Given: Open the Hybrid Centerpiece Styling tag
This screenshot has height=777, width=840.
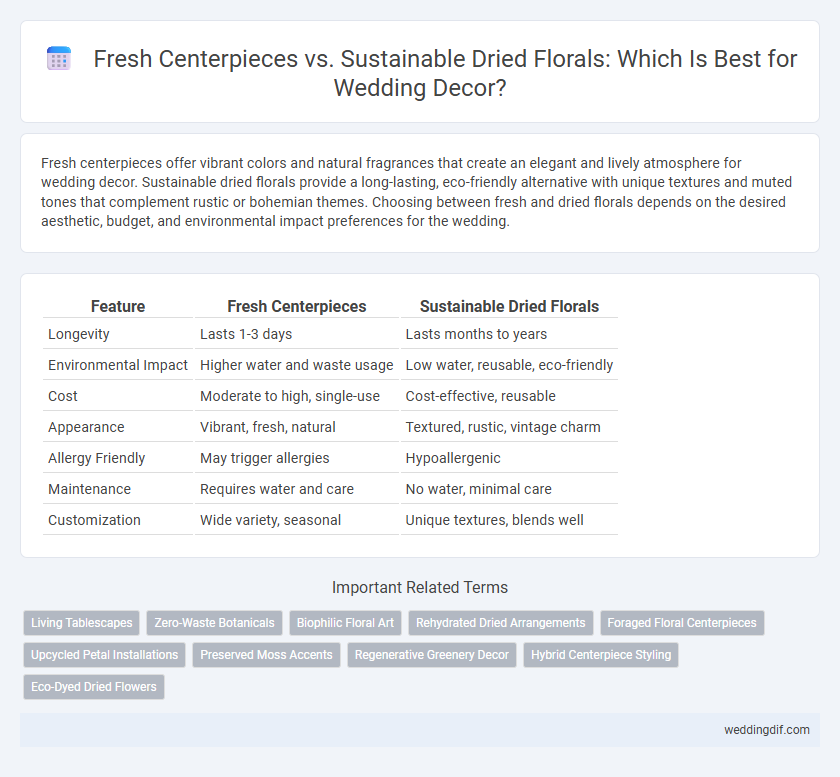Looking at the screenshot, I should click(x=601, y=655).
